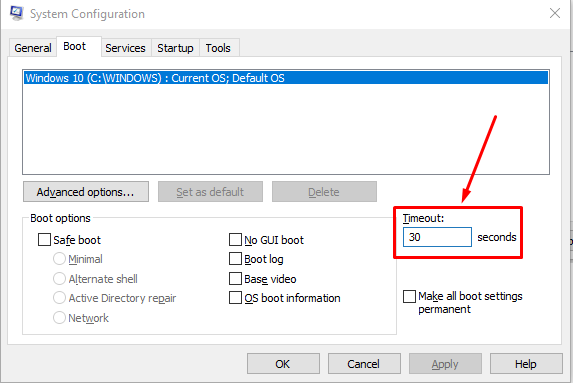The width and height of the screenshot is (573, 383).
Task: Open Advanced options dialog
Action: 86,192
